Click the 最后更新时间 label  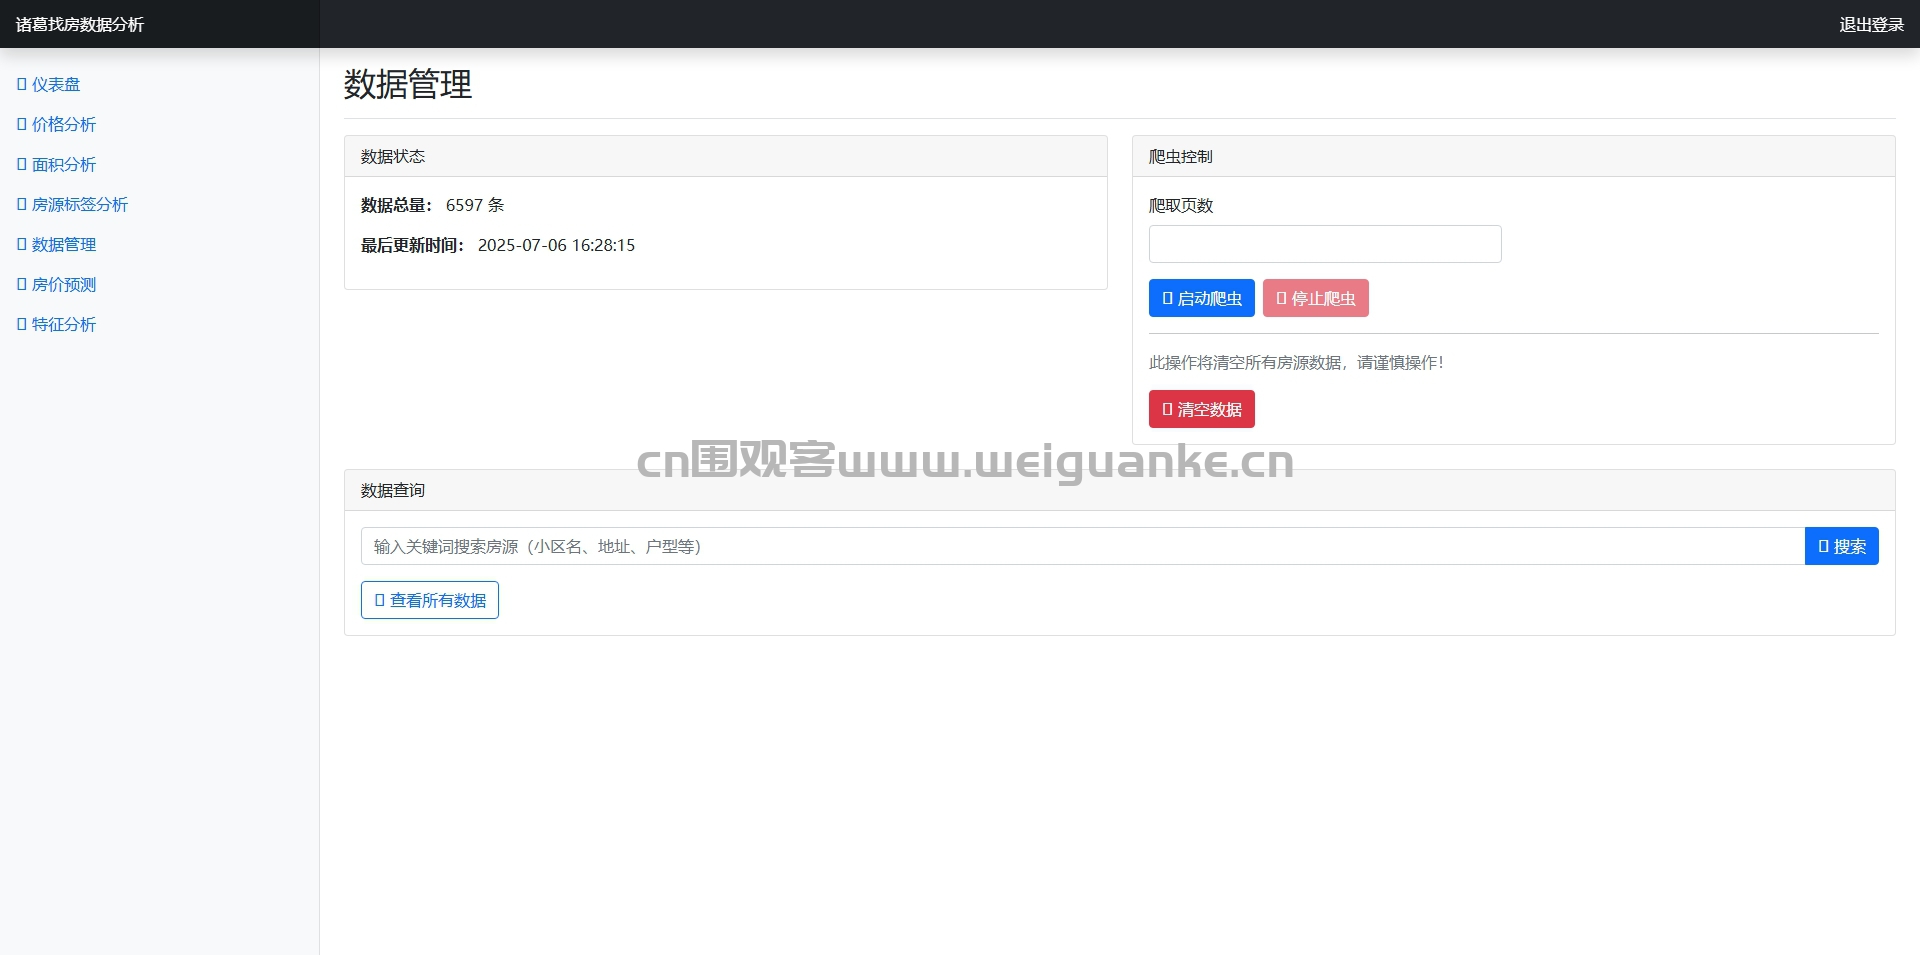tap(413, 245)
